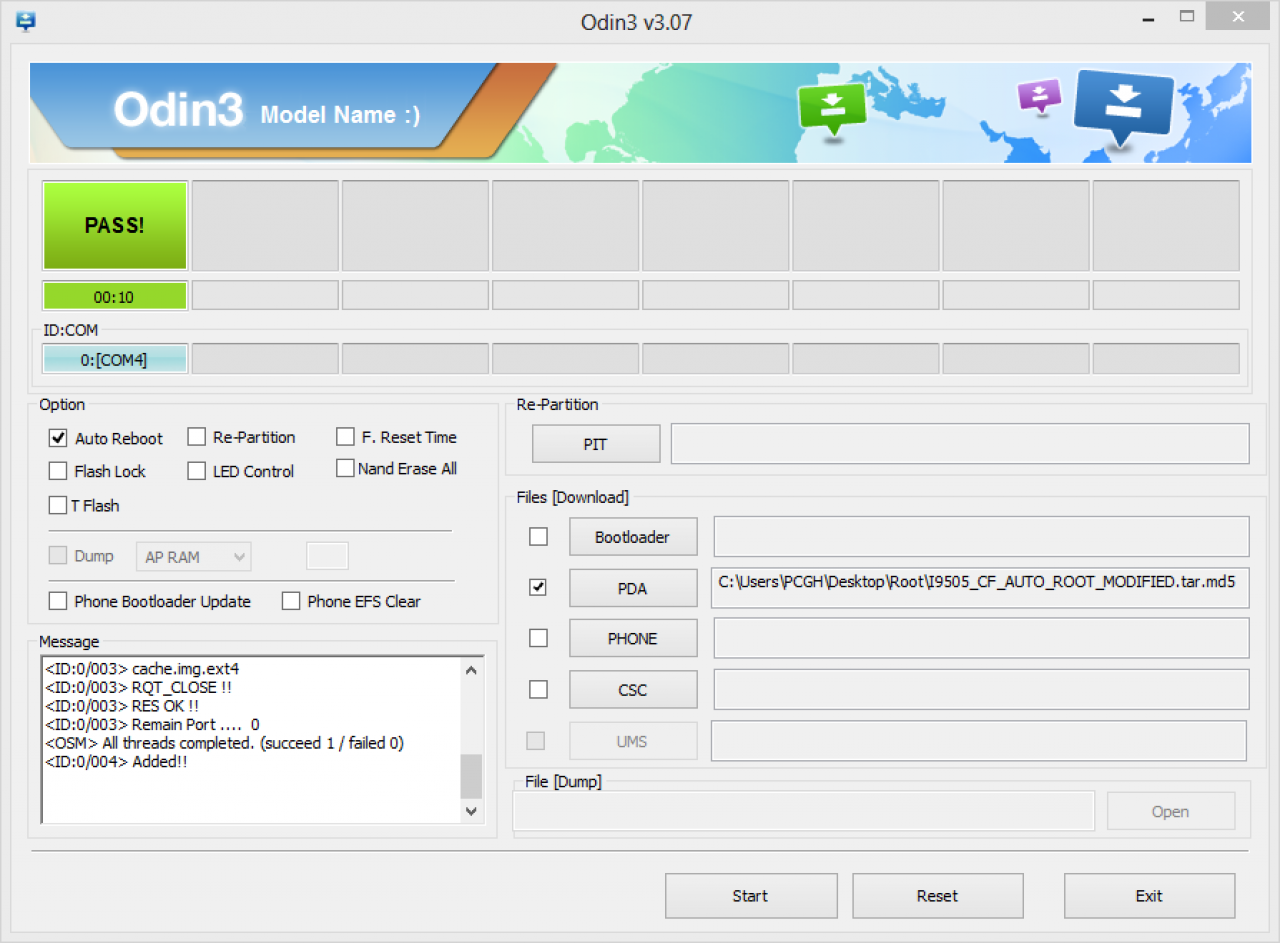
Task: Click the 'cache.img.ext4' log line
Action: click(142, 668)
